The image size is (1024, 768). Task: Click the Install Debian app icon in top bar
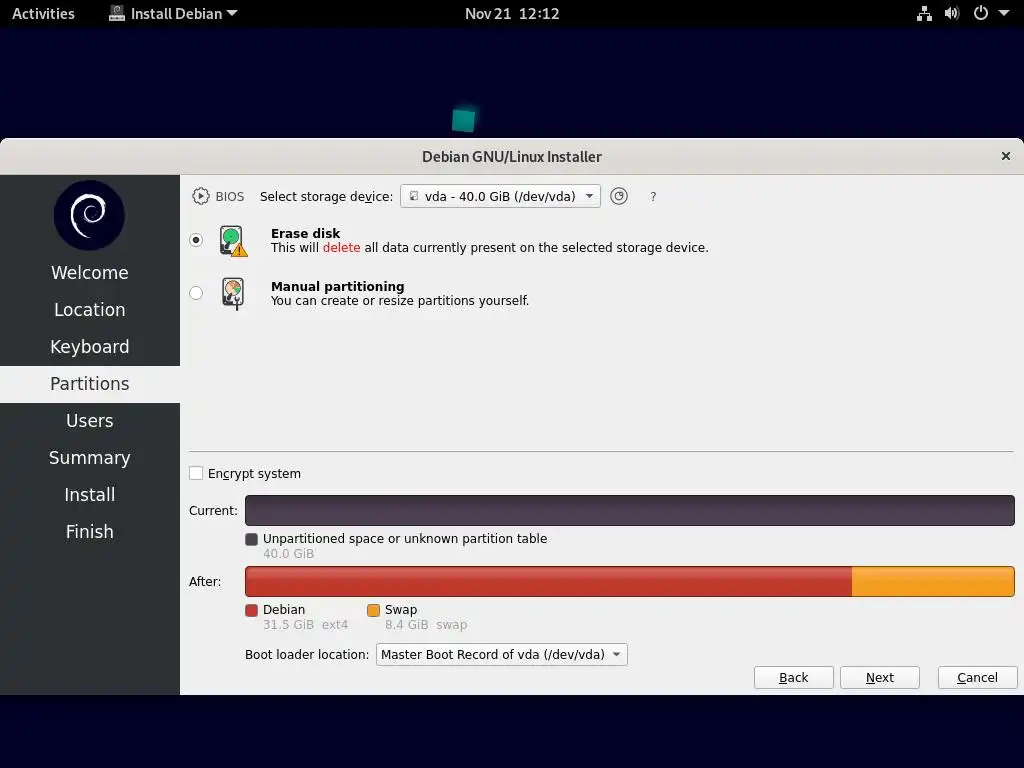117,13
